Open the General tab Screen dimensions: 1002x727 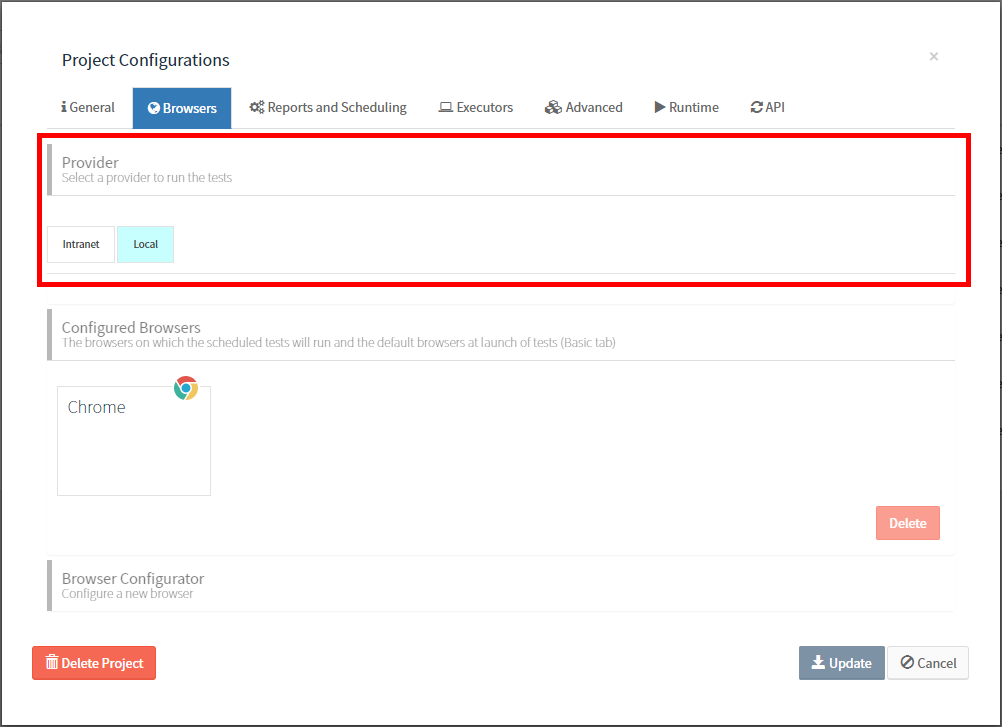(x=88, y=107)
